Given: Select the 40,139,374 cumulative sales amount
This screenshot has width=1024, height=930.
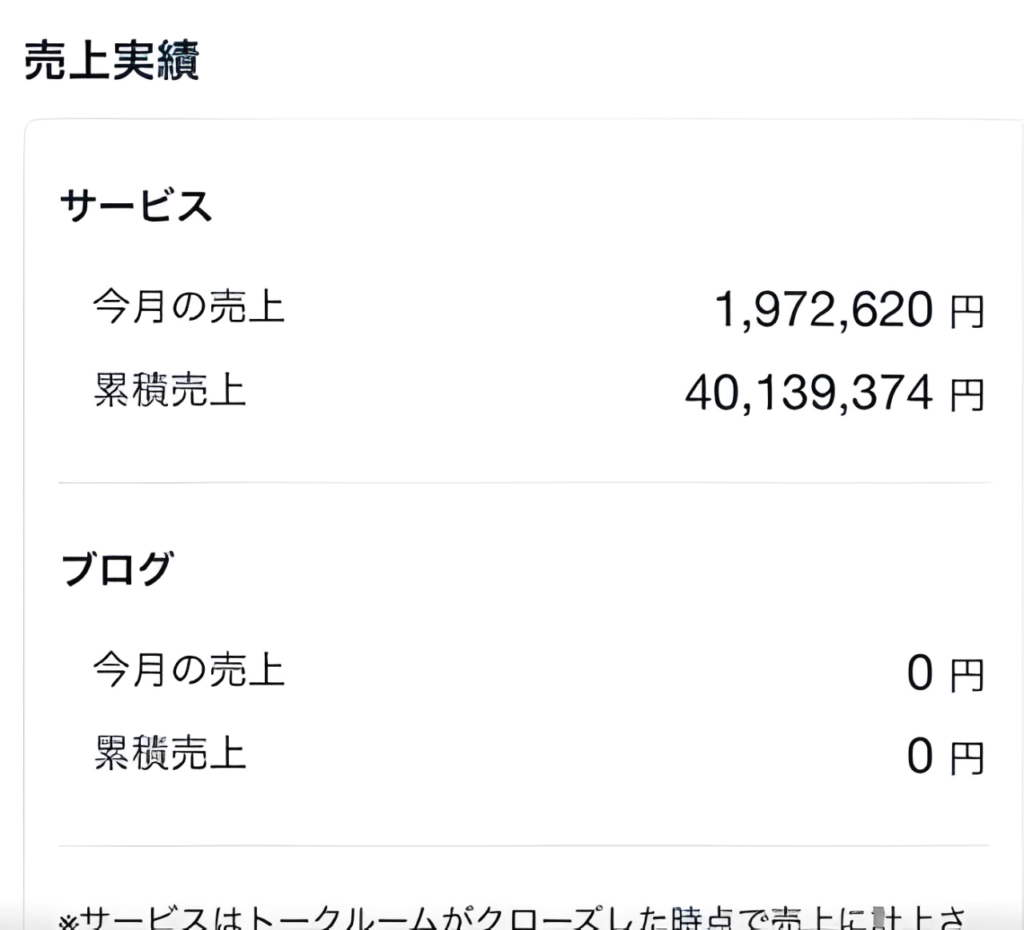Looking at the screenshot, I should click(808, 395).
